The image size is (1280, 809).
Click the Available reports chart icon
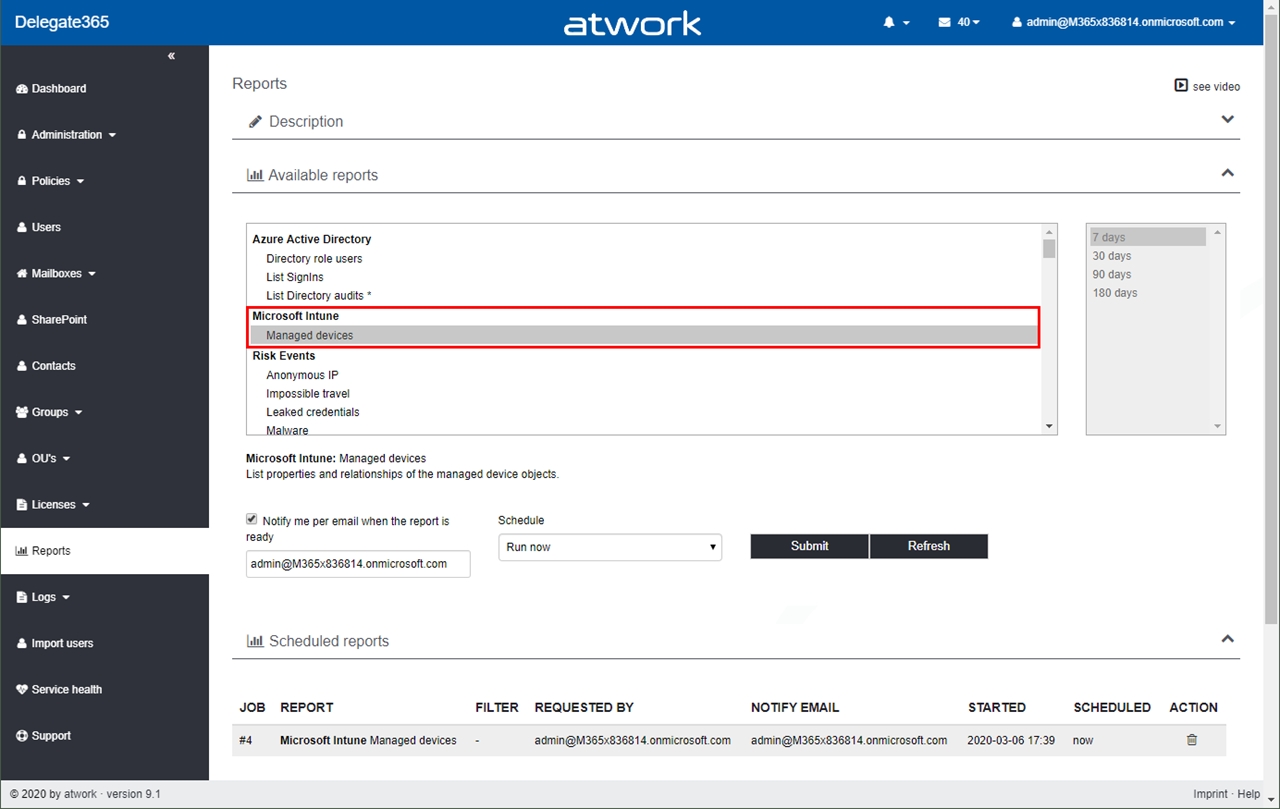click(x=255, y=175)
